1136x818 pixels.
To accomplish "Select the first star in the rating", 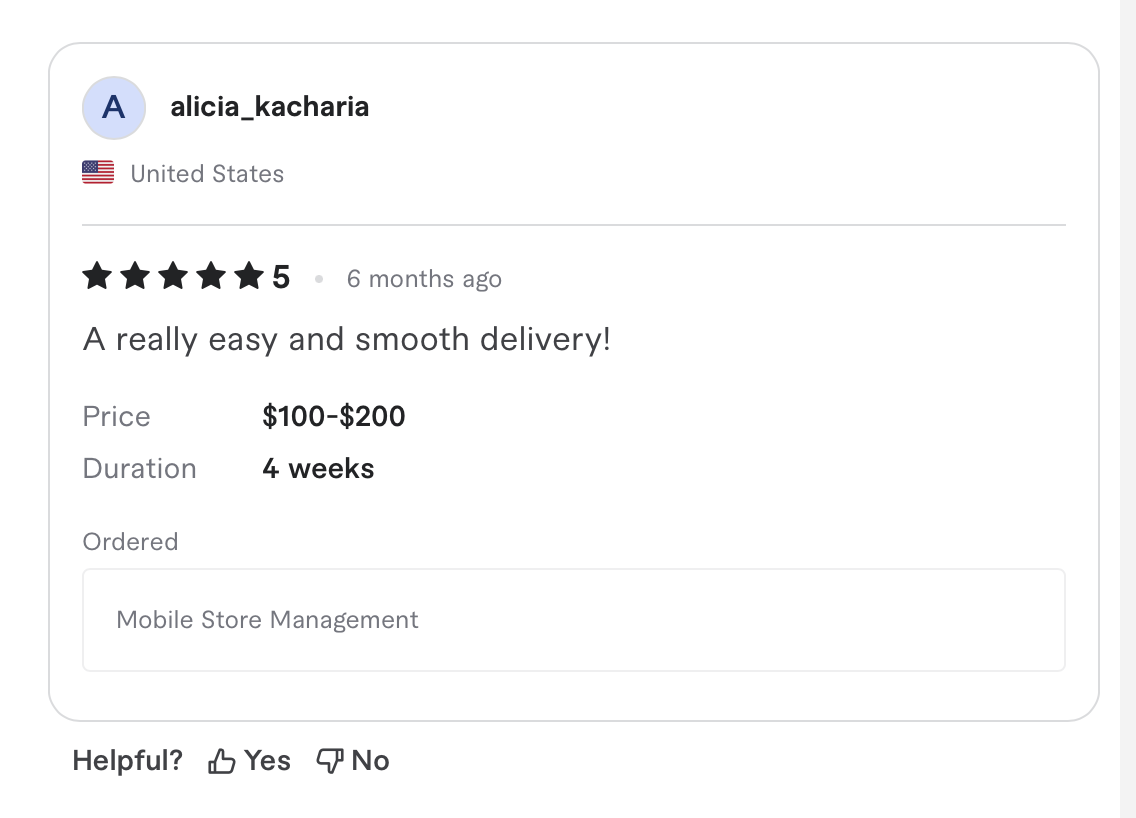I will (x=96, y=276).
